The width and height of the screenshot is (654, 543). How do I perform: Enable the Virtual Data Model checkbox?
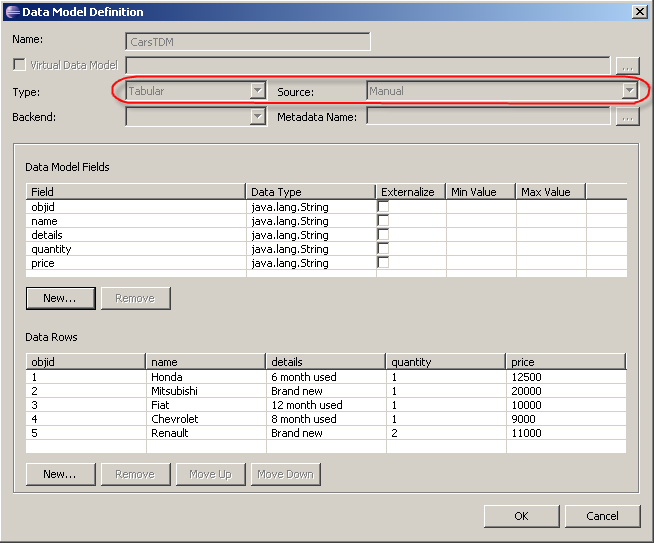(19, 66)
